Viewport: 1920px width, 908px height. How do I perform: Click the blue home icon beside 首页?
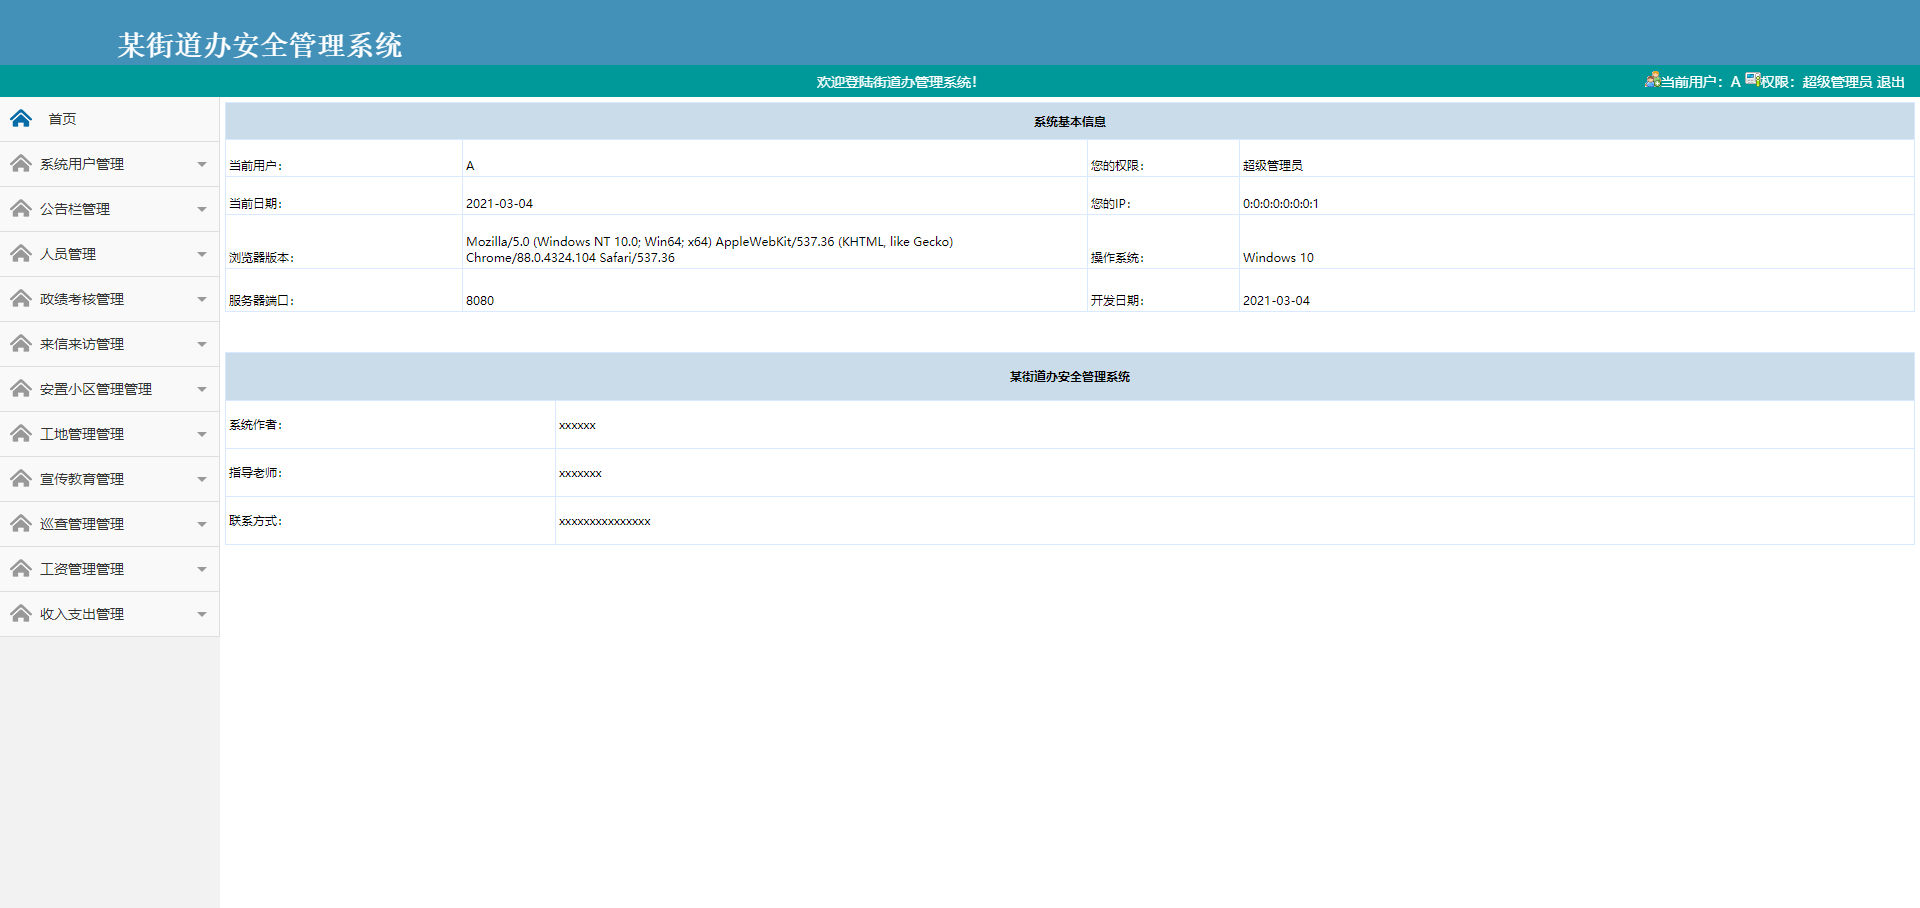pos(21,119)
